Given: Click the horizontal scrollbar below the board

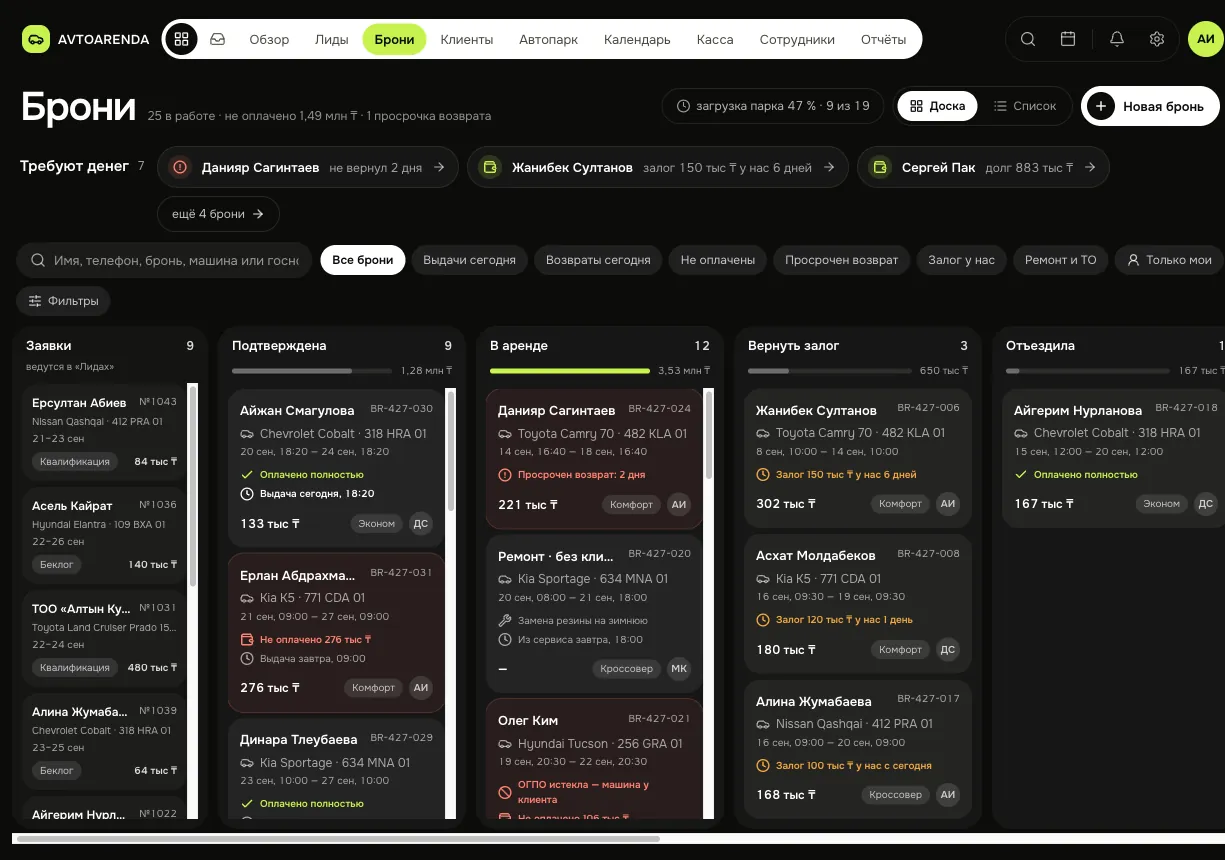Looking at the screenshot, I should coord(338,839).
